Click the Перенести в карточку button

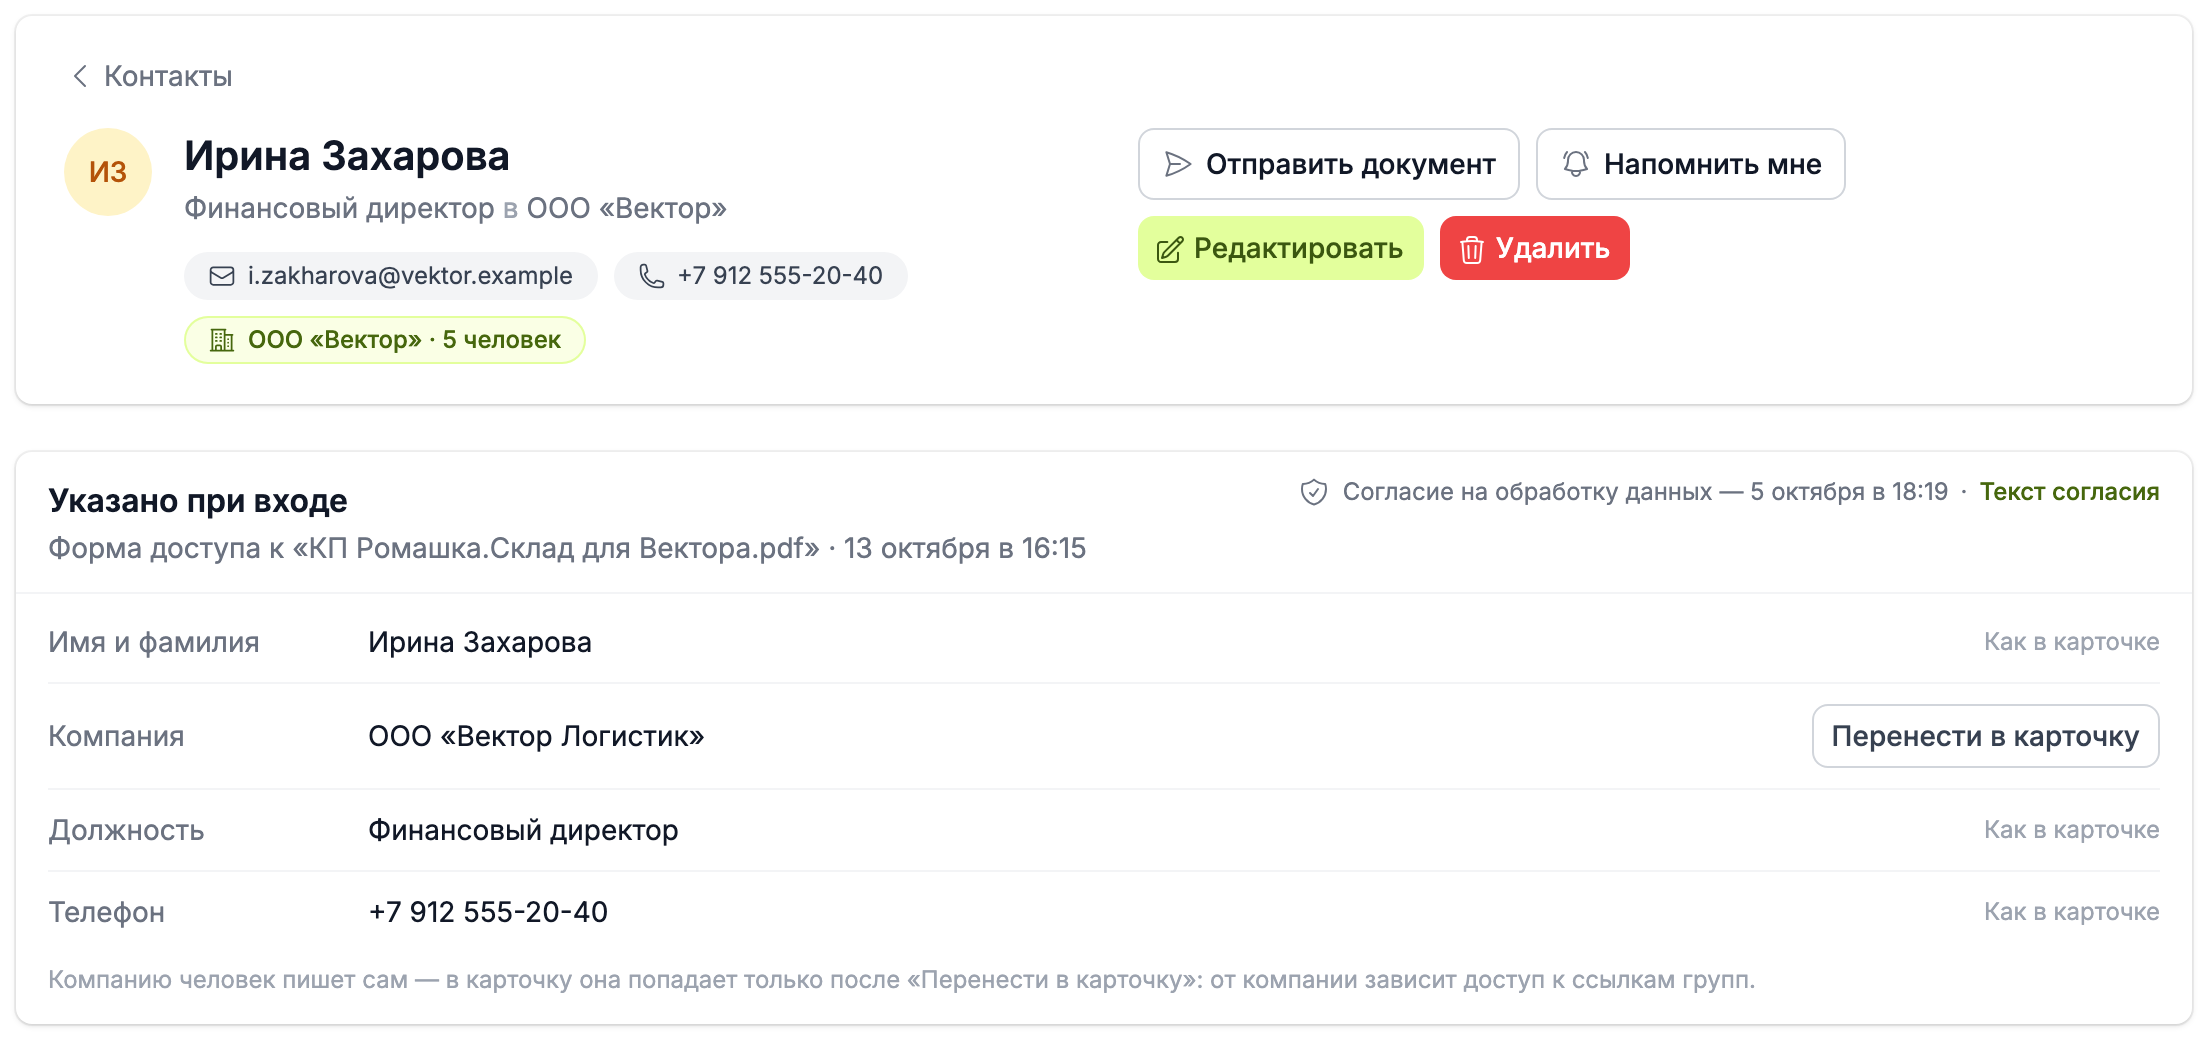tap(1985, 736)
